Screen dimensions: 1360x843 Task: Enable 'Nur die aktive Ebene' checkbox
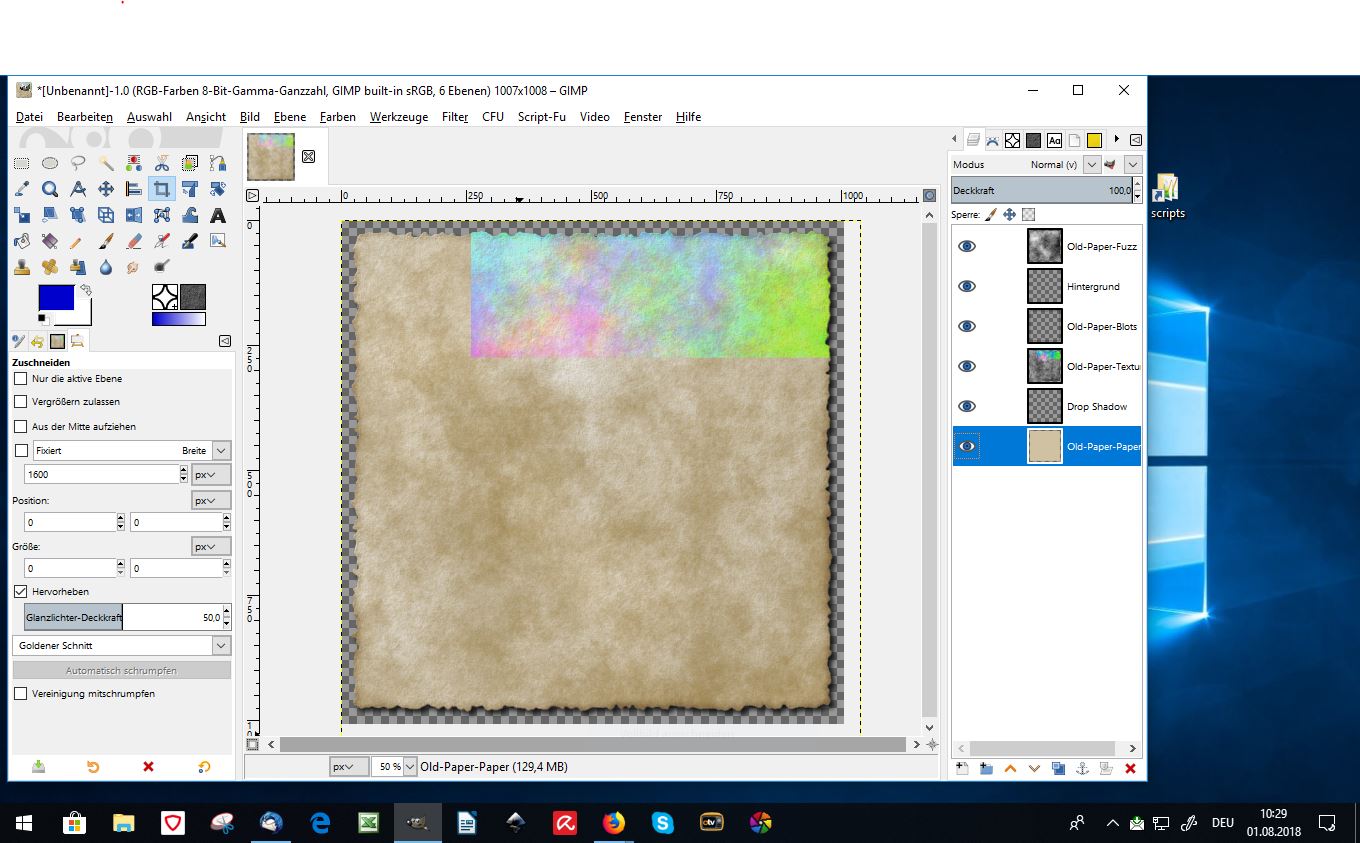point(20,379)
